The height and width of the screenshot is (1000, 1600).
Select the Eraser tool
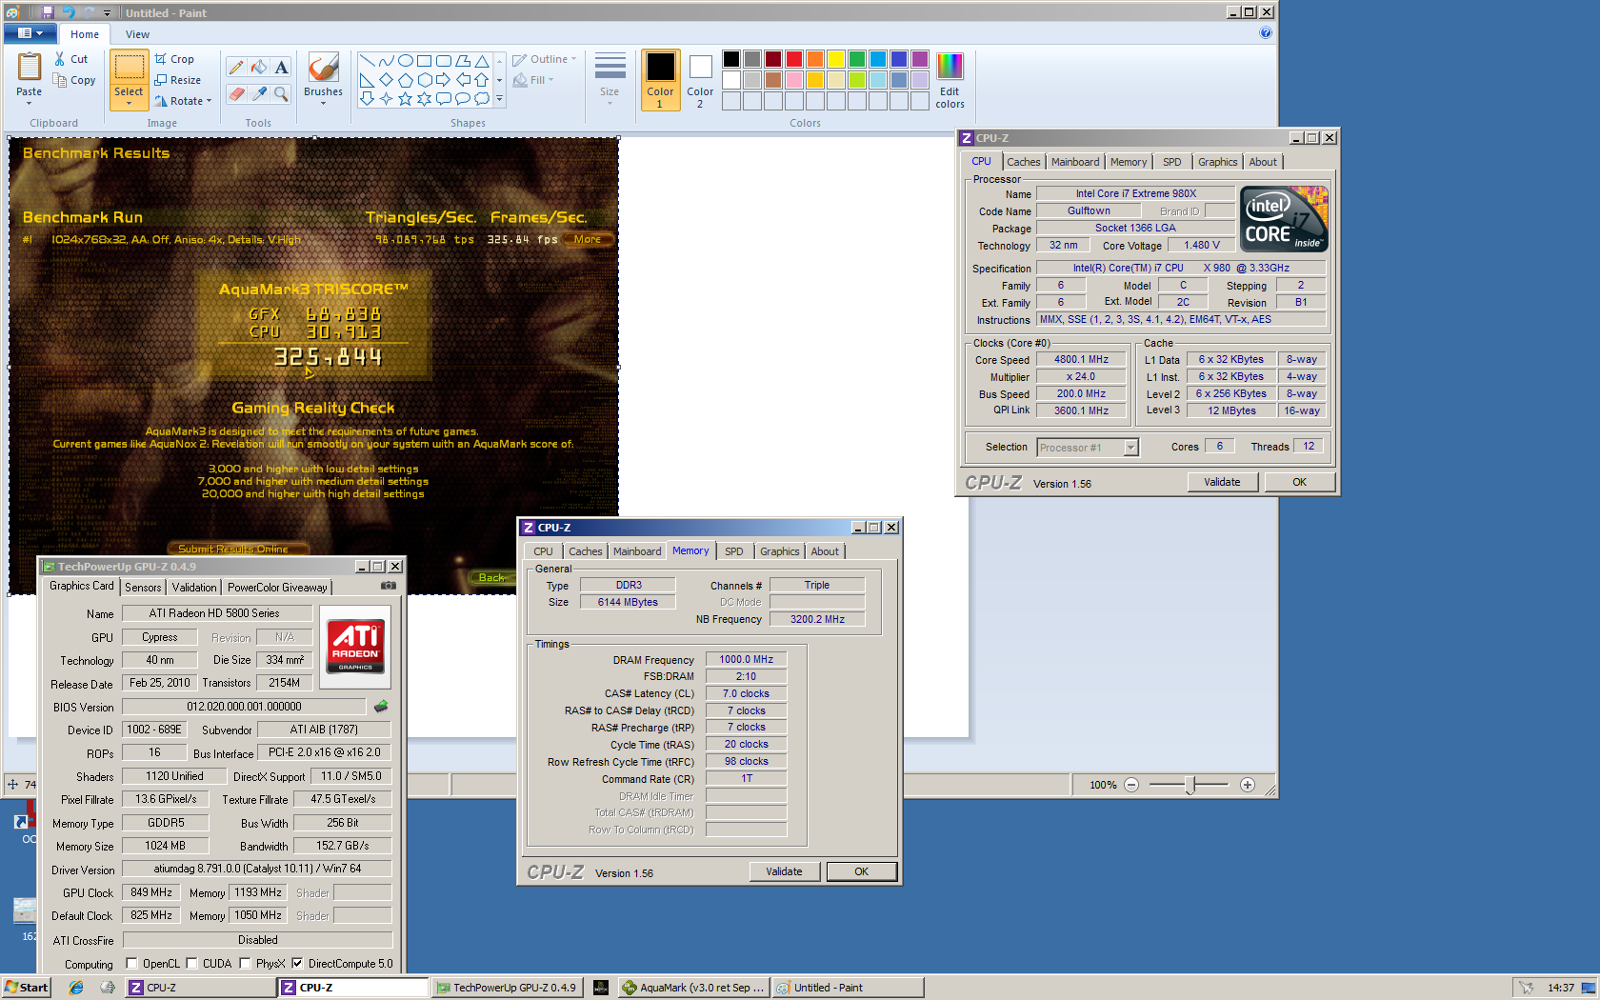click(236, 94)
